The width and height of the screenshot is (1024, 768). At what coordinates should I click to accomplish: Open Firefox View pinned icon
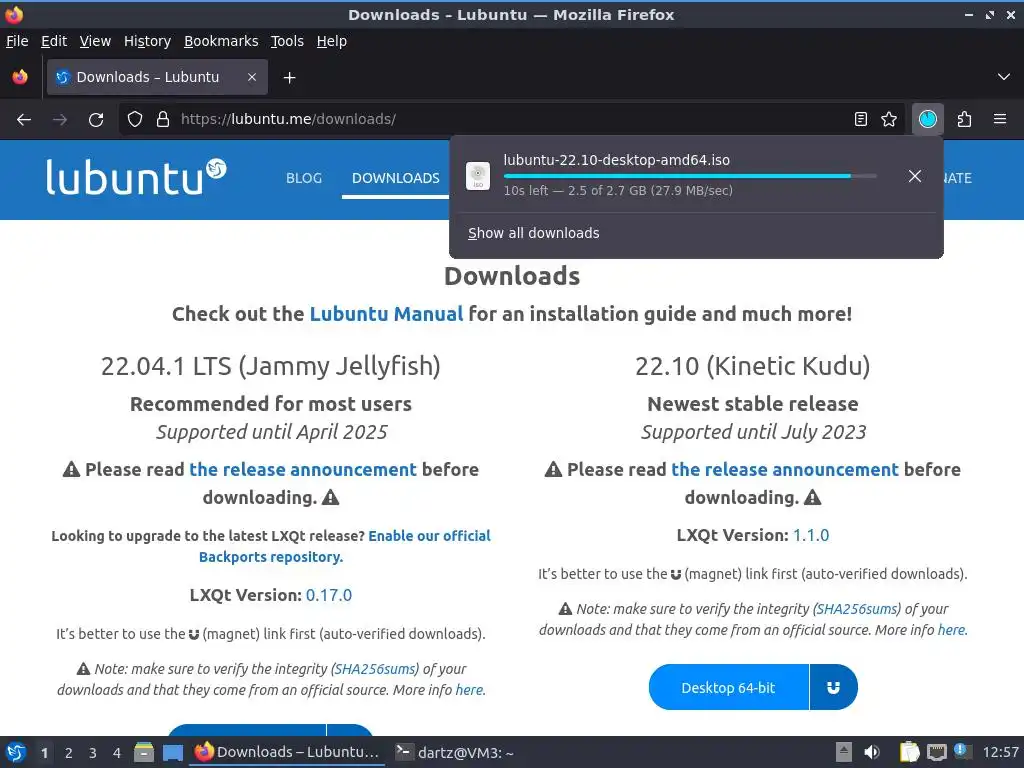coord(20,77)
